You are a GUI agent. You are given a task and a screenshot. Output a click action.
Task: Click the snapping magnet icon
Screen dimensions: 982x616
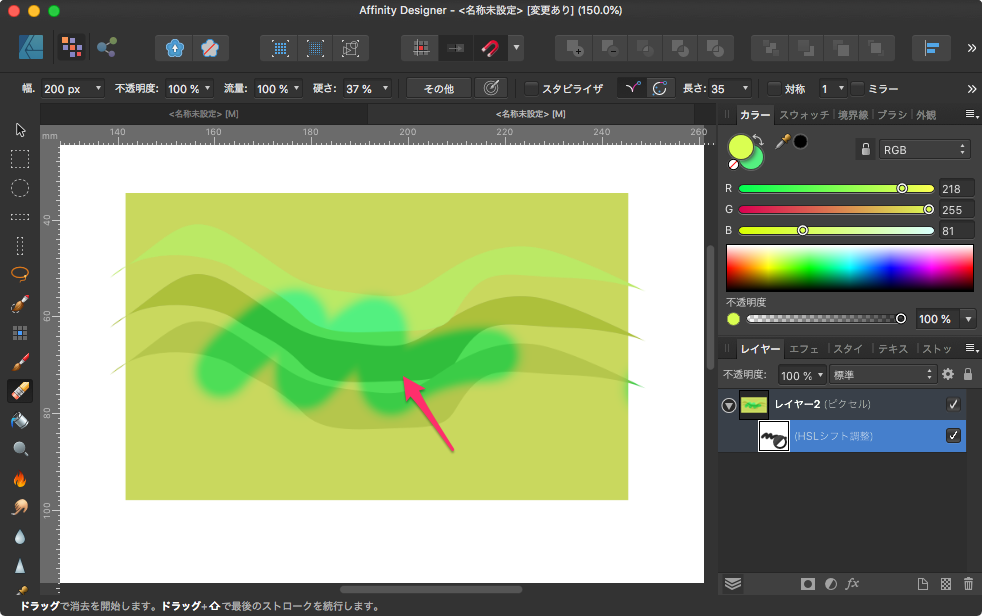490,48
